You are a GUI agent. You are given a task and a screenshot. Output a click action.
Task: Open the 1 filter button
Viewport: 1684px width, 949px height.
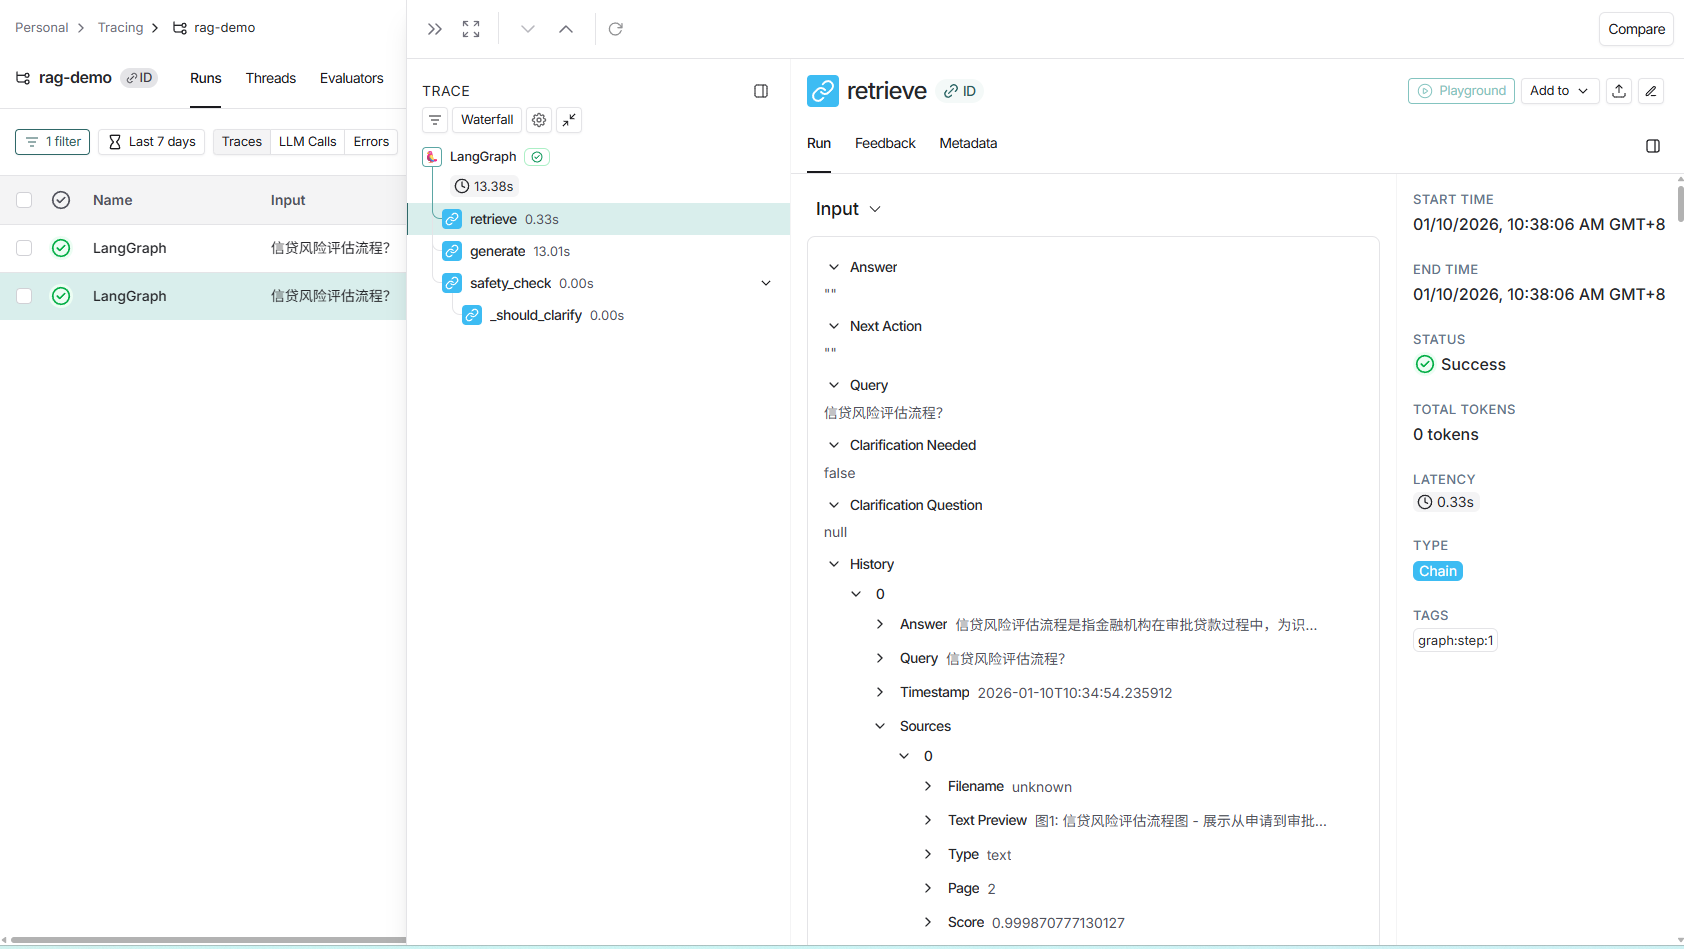[x=53, y=142]
